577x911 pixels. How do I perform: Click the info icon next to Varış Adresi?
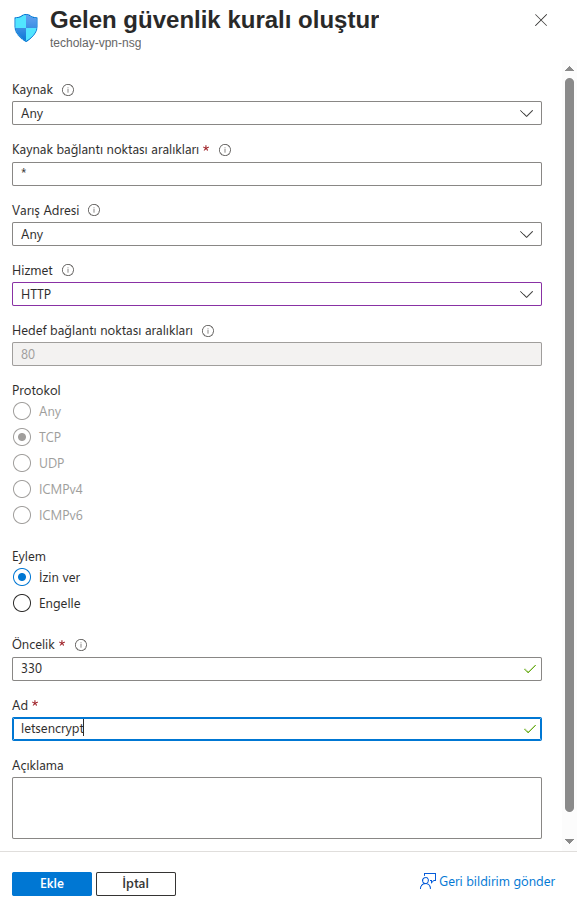(94, 210)
